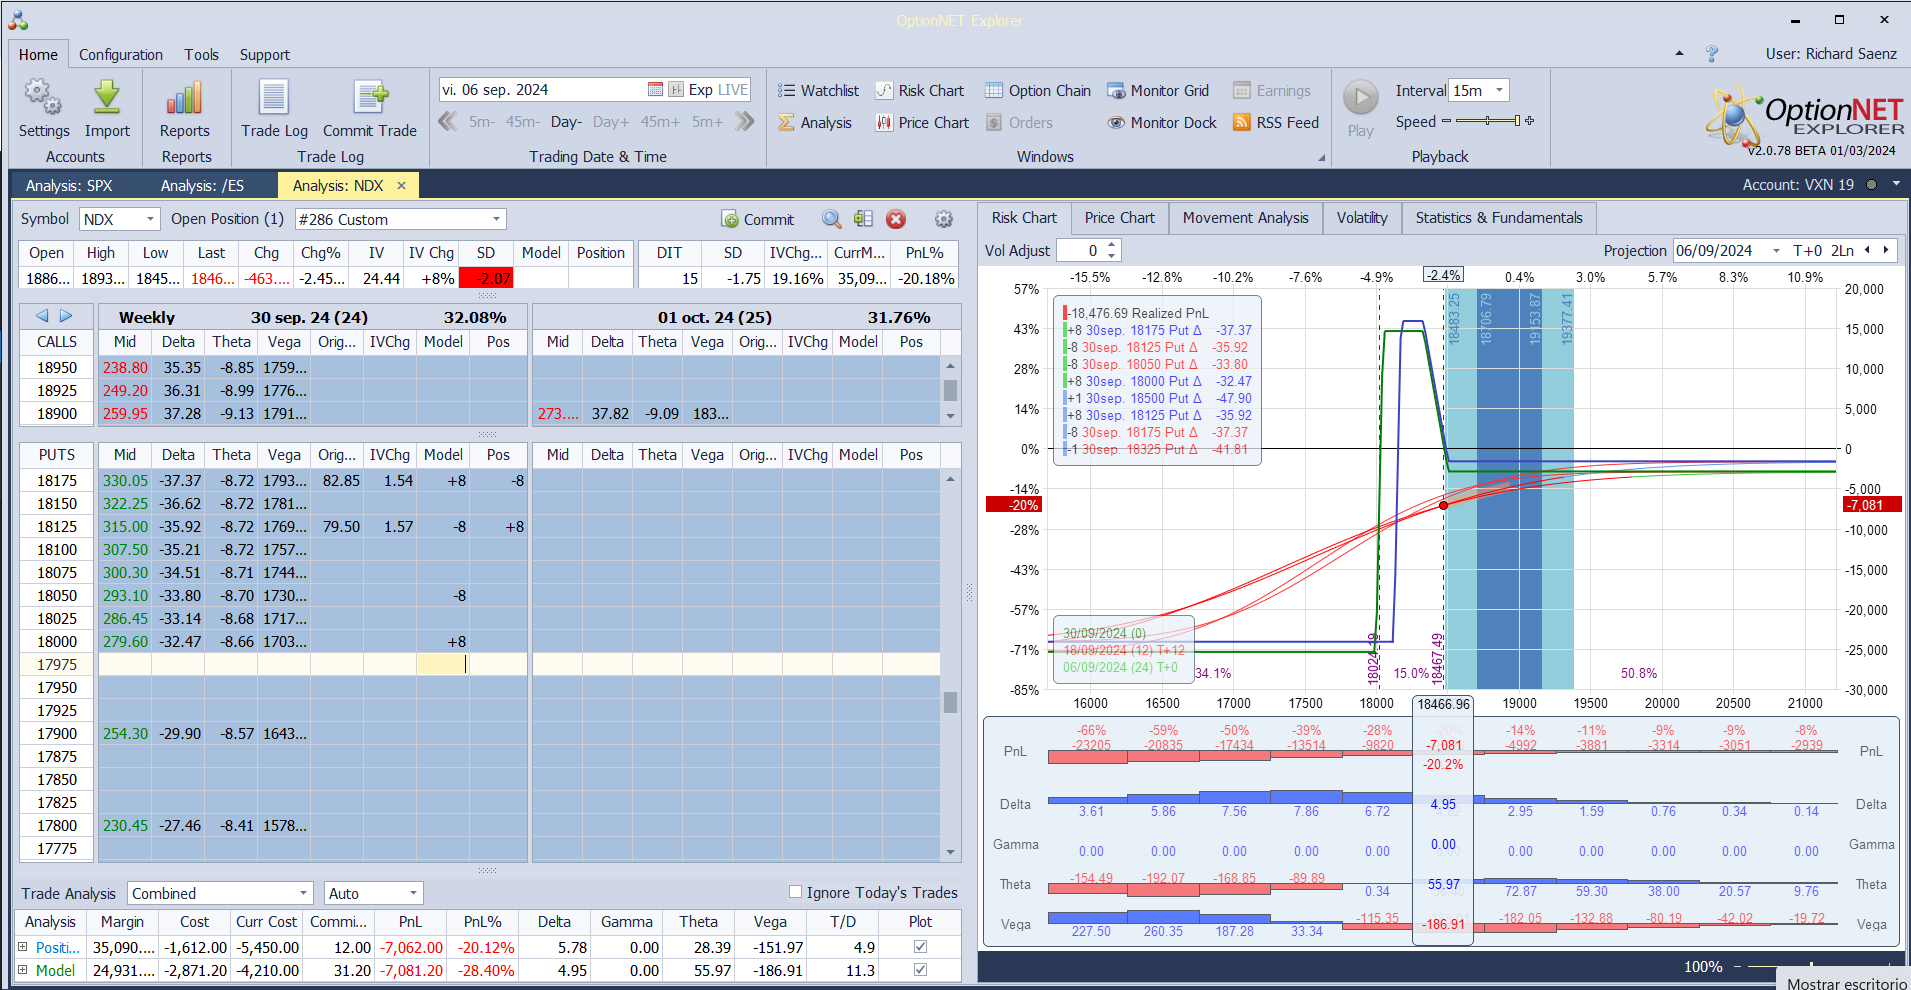Jump back with the double left chevron
This screenshot has width=1911, height=990.
(x=448, y=122)
